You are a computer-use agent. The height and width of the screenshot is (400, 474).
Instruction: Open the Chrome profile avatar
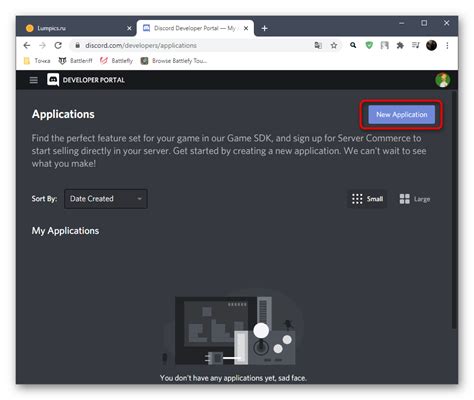coord(431,45)
